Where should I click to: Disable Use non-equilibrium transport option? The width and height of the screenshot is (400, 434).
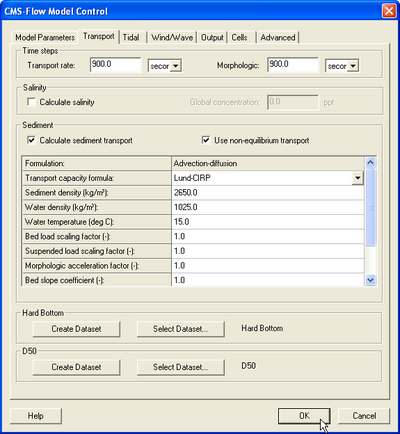[x=206, y=140]
